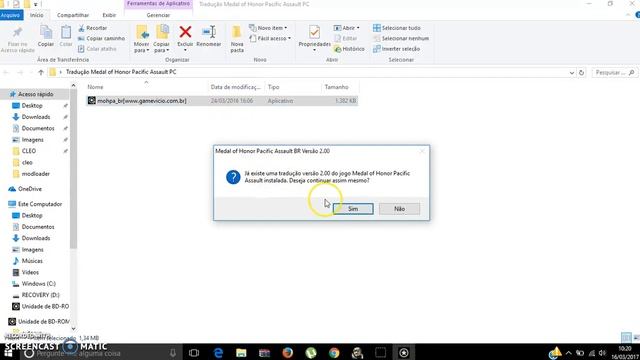
Task: Sort by Data de modificação column
Action: click(x=236, y=87)
